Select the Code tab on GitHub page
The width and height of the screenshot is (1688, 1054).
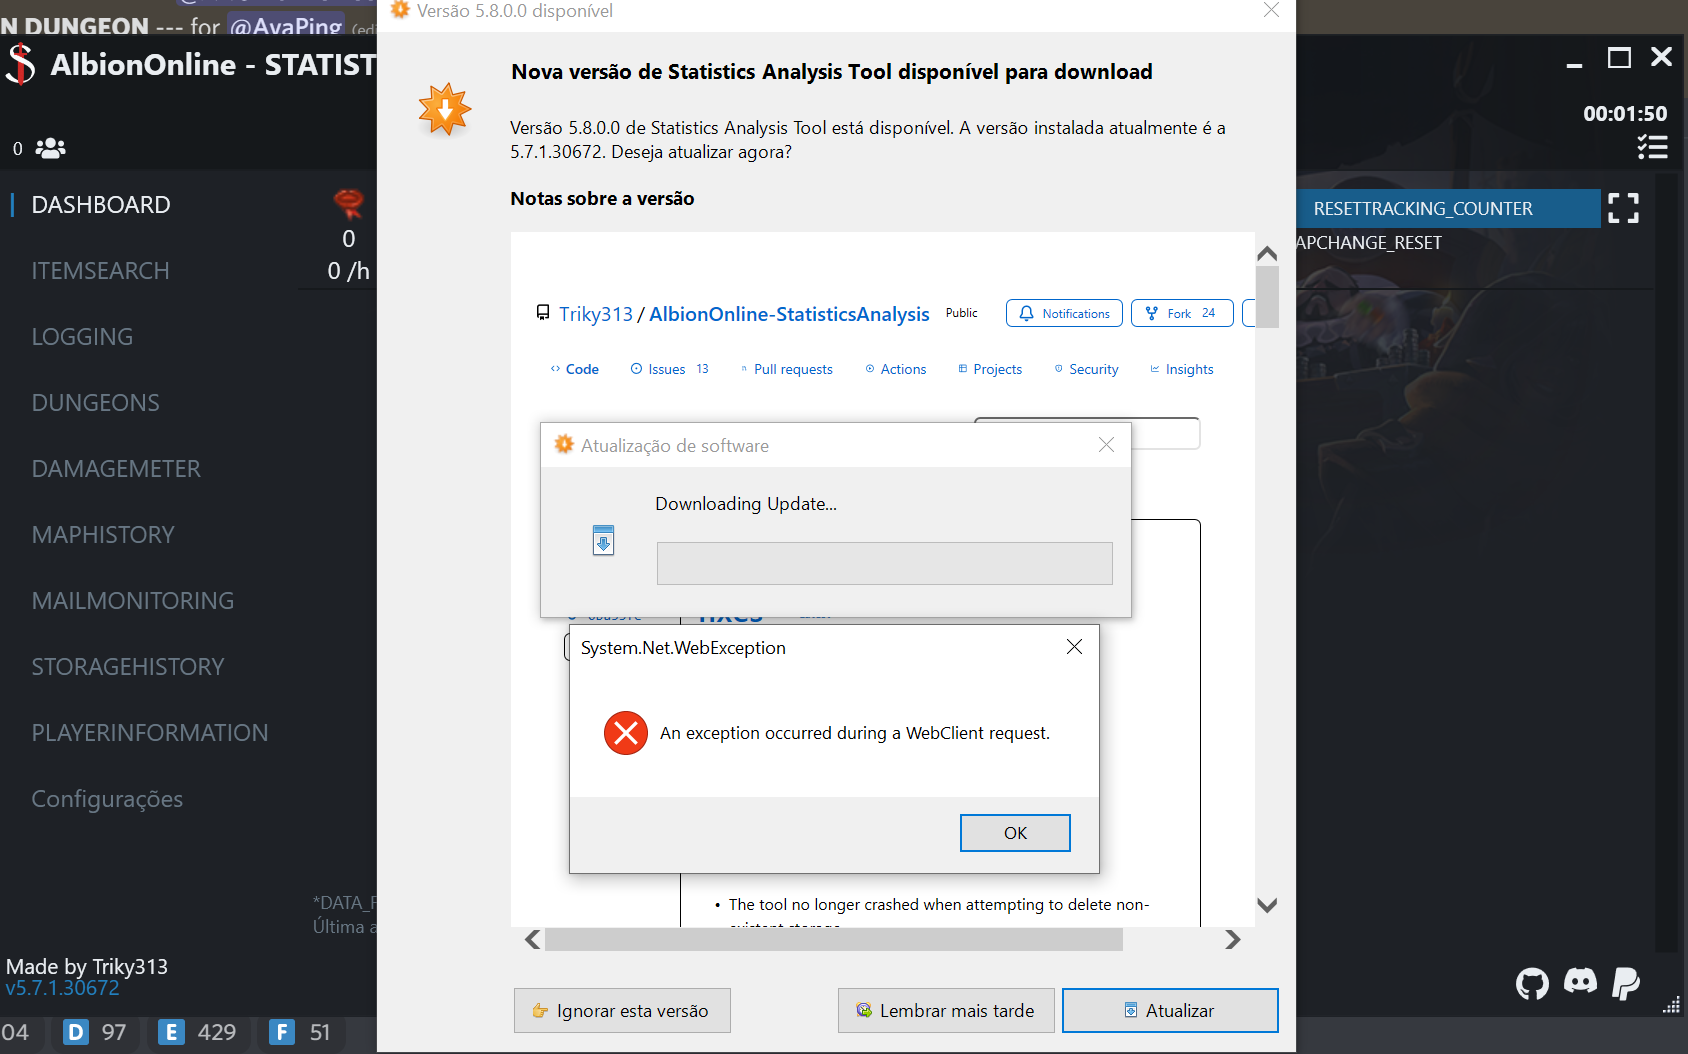(x=574, y=369)
